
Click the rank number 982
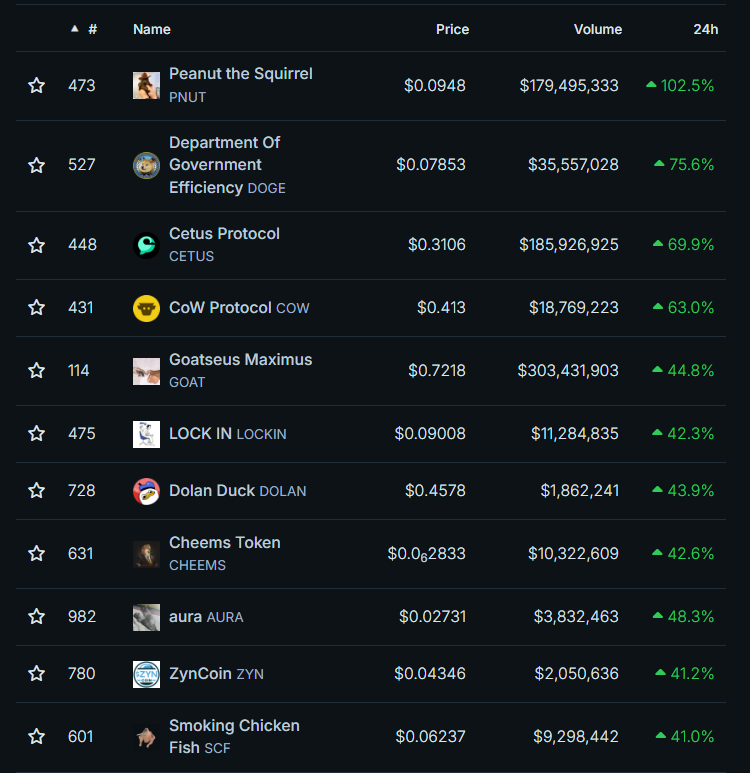point(82,616)
